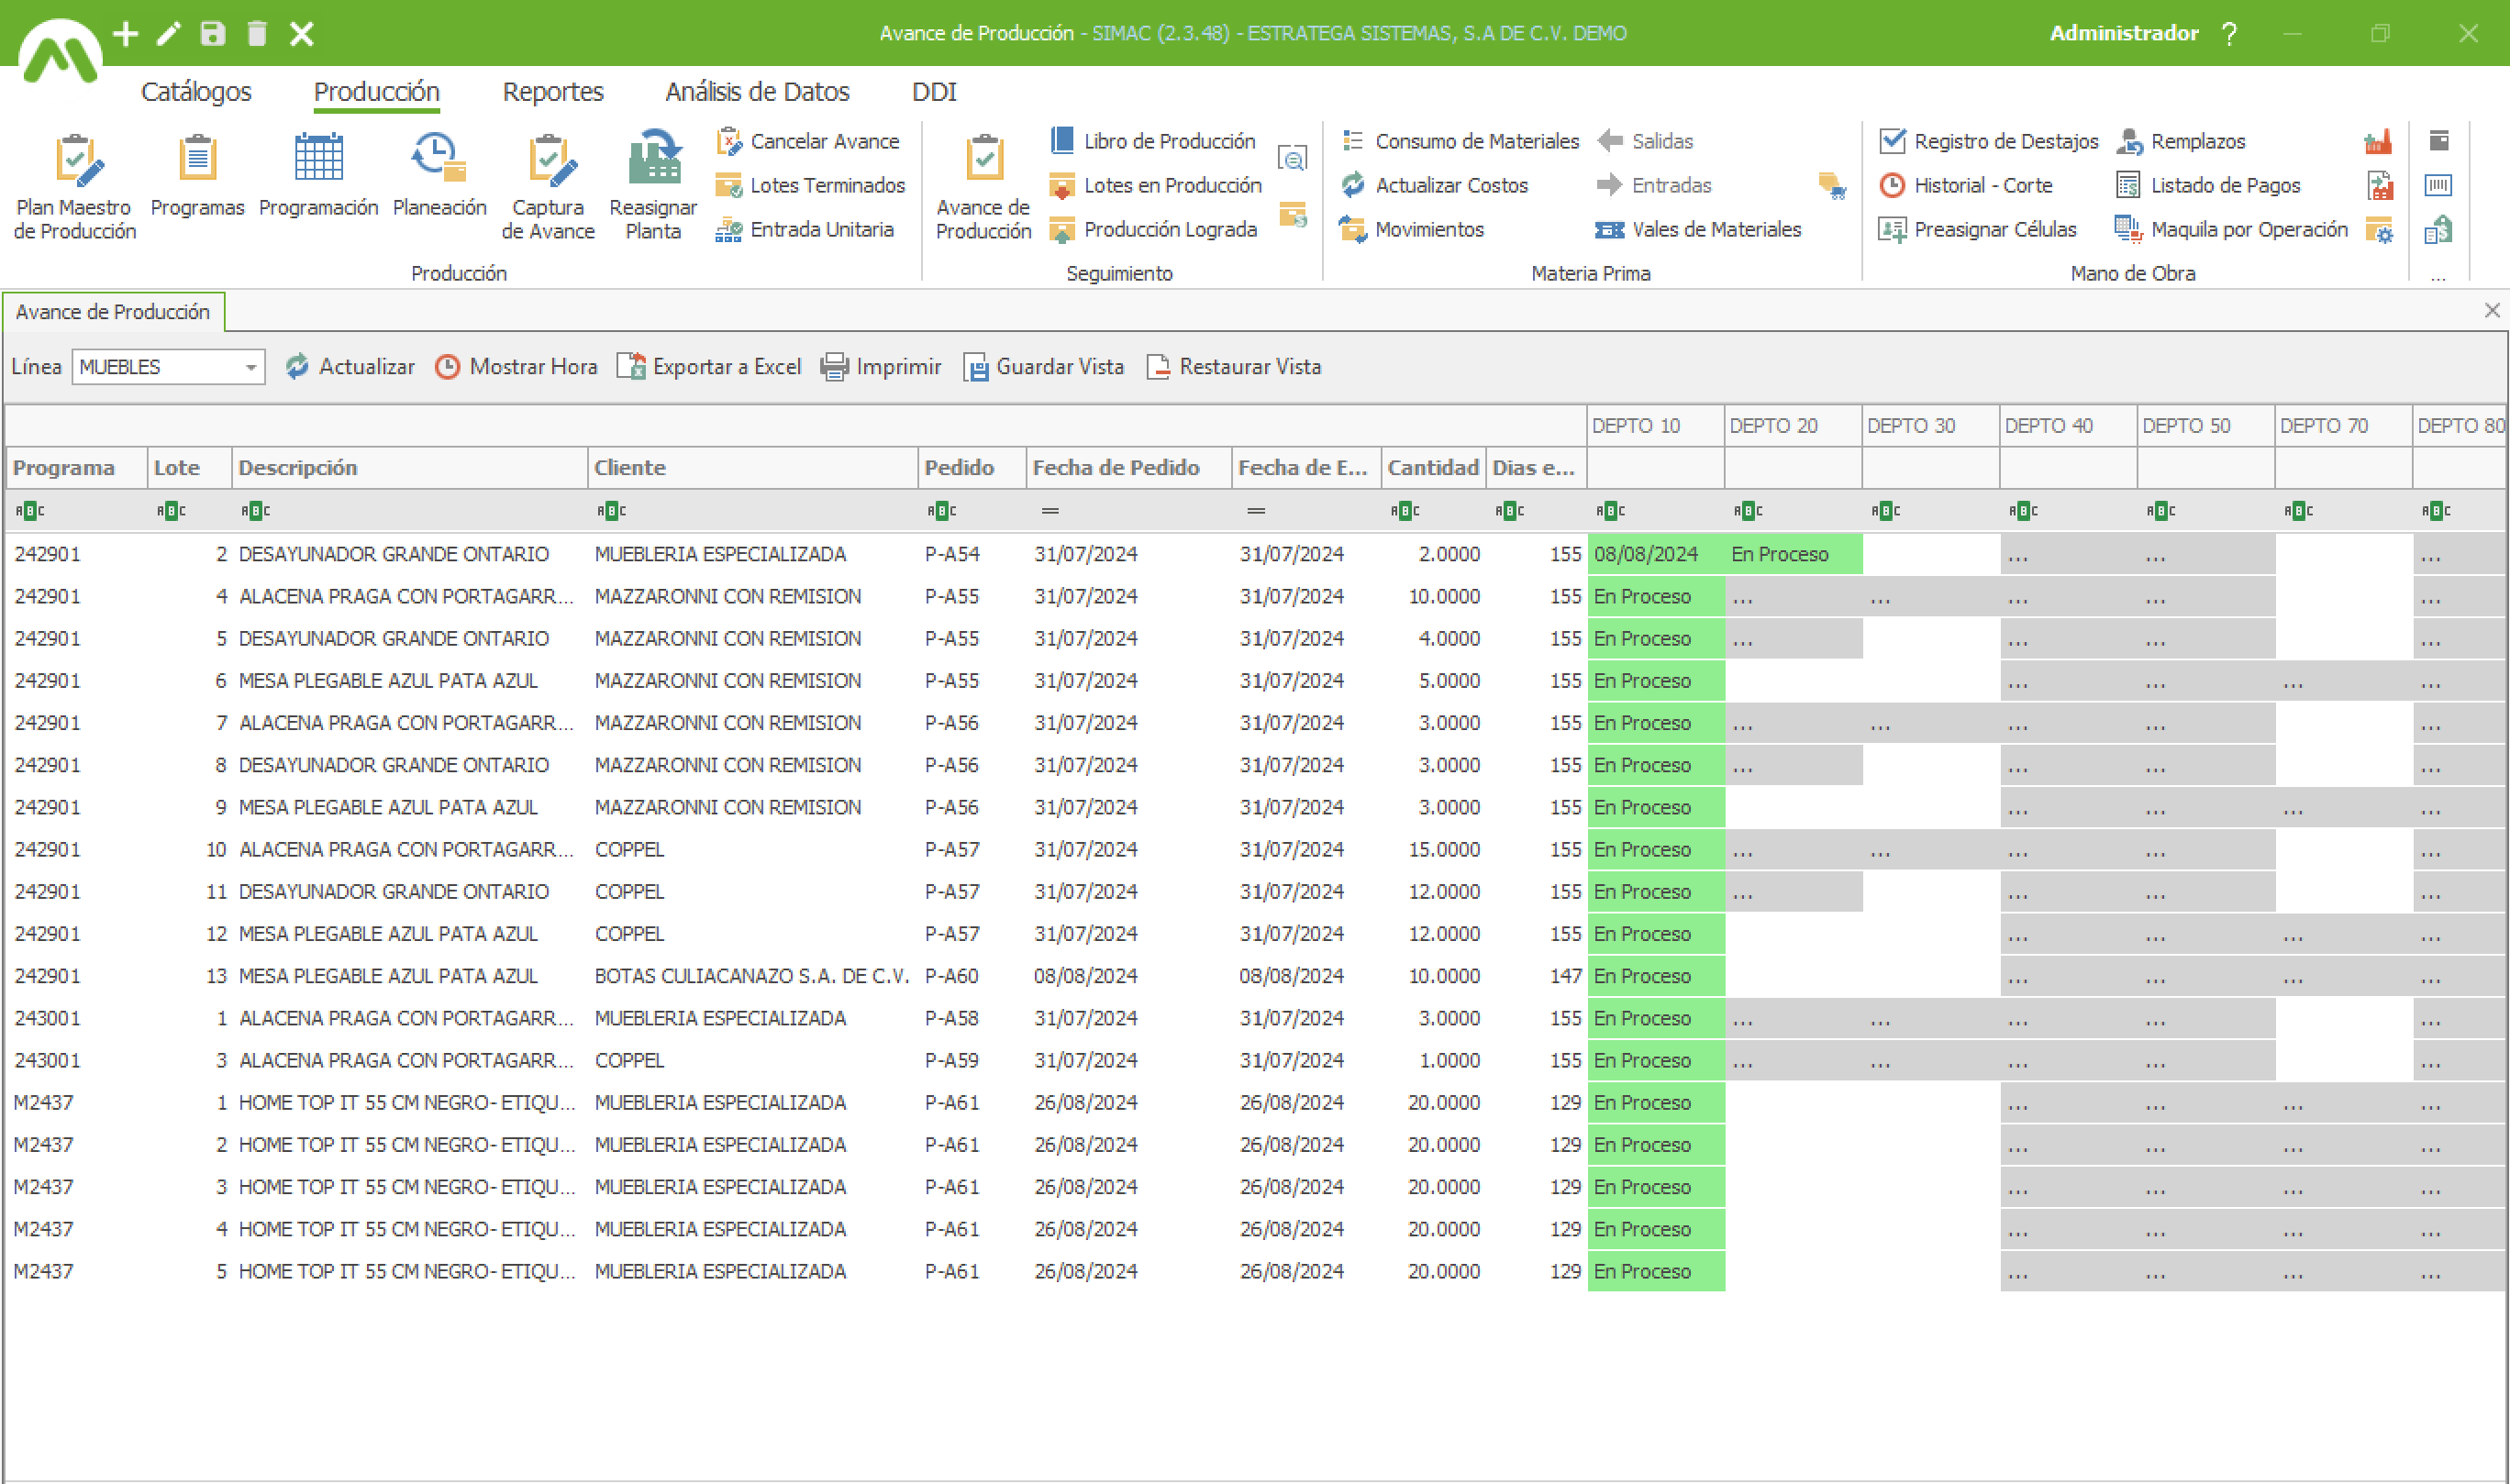Click the Actualizar refresh button
The image size is (2510, 1484).
click(350, 367)
